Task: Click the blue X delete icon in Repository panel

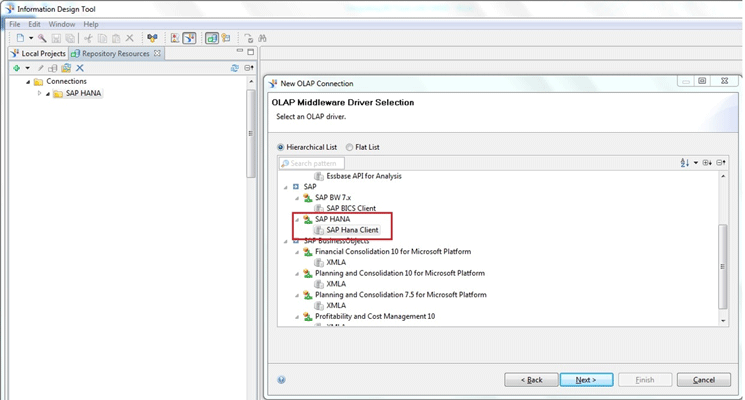Action: click(80, 68)
